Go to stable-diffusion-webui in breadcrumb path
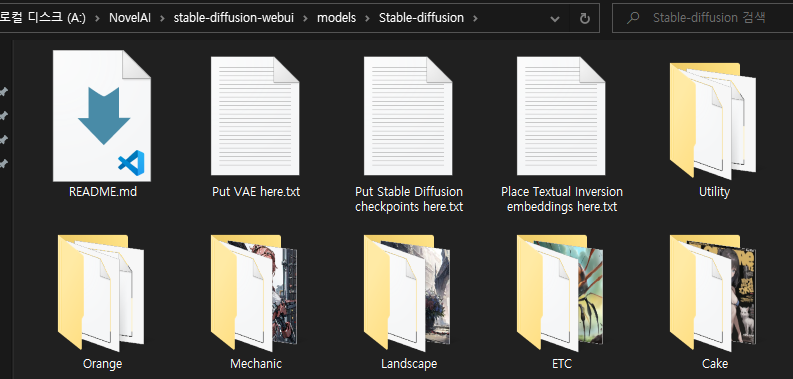The height and width of the screenshot is (379, 793). point(234,18)
